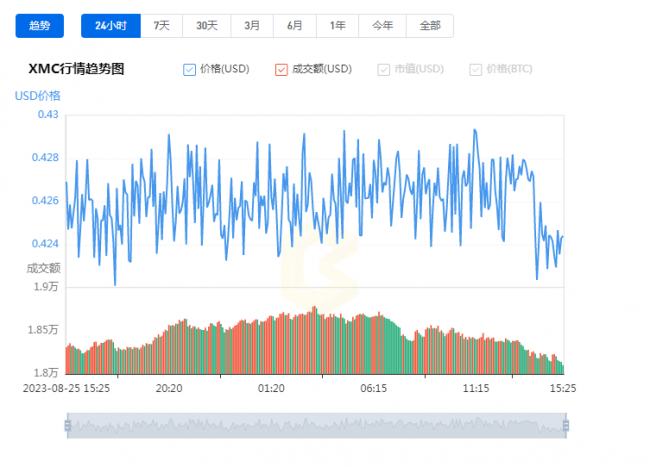Click the 20:20 time axis label
The height and width of the screenshot is (467, 650).
pos(169,388)
